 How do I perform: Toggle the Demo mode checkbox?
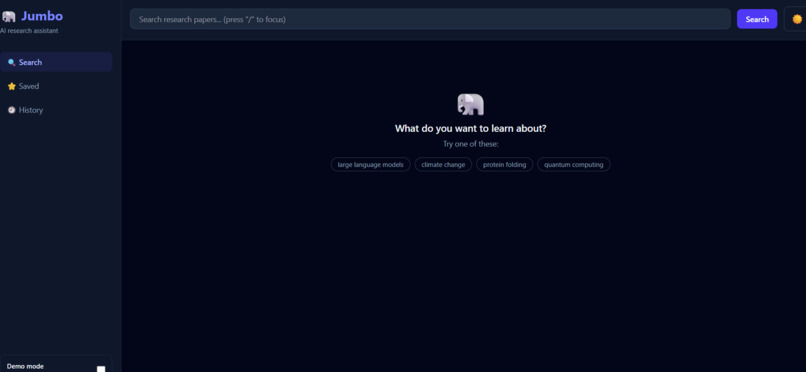(x=101, y=369)
